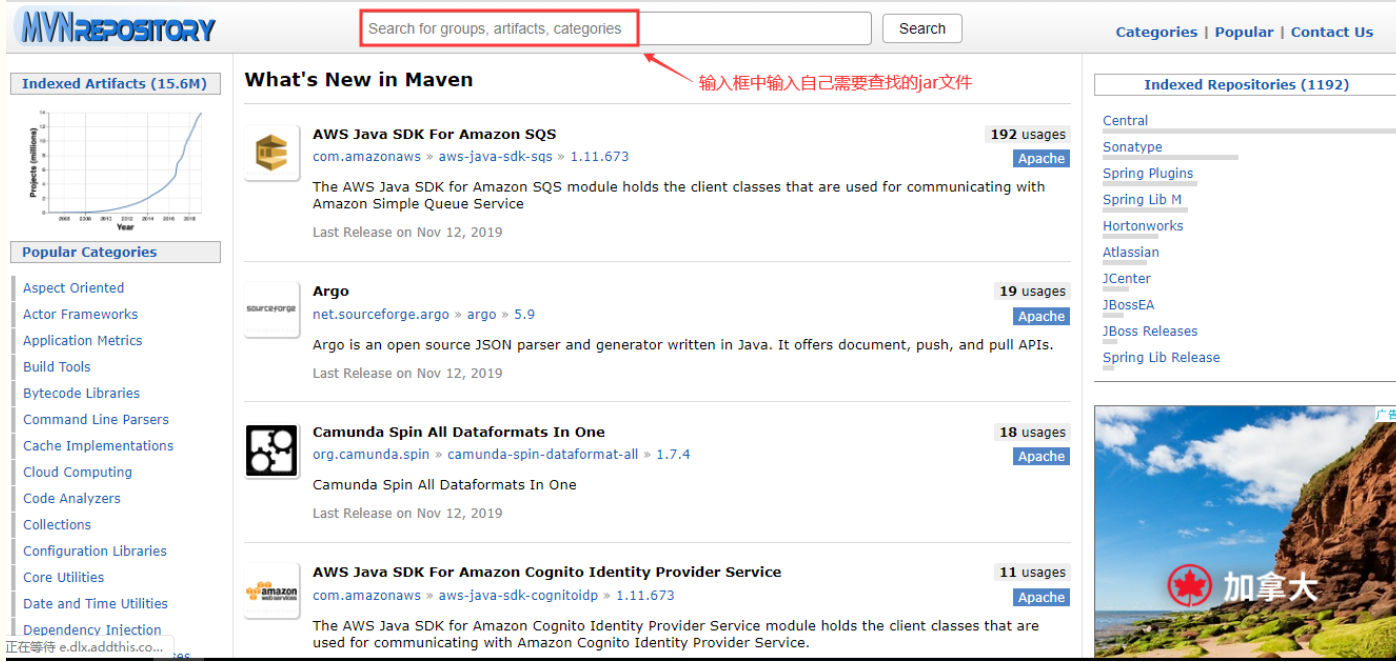Focus the artifact search input field
This screenshot has height=662, width=1396.
click(x=616, y=29)
